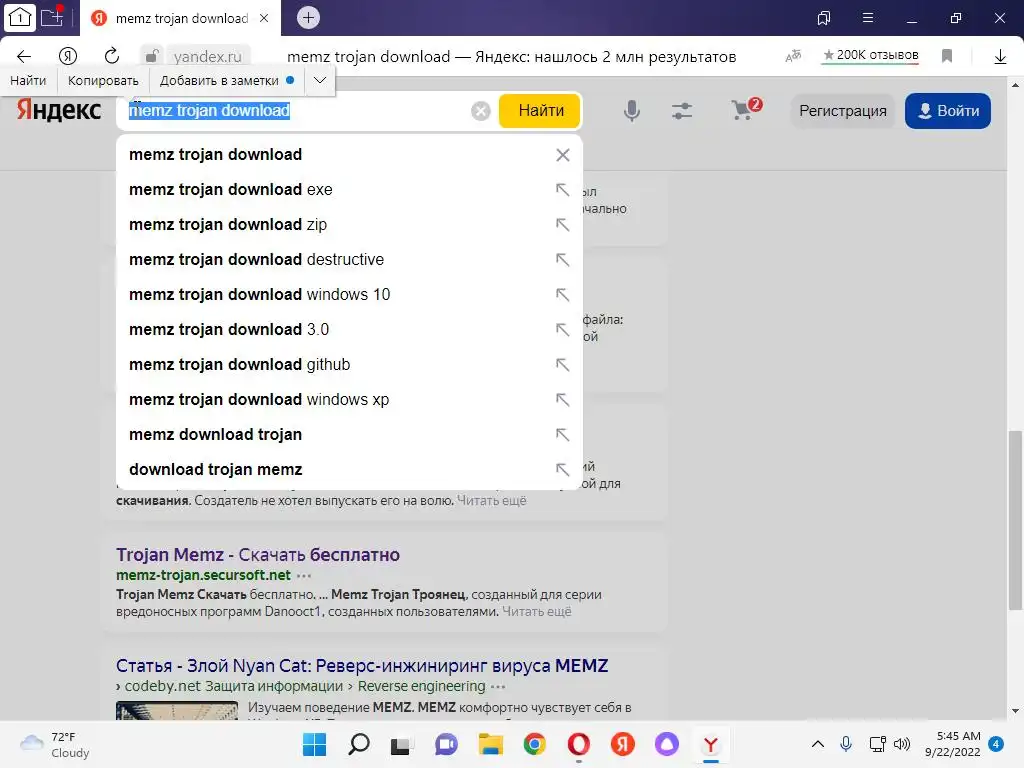Viewport: 1024px width, 768px height.
Task: Open the search filter settings icon
Action: [x=682, y=111]
